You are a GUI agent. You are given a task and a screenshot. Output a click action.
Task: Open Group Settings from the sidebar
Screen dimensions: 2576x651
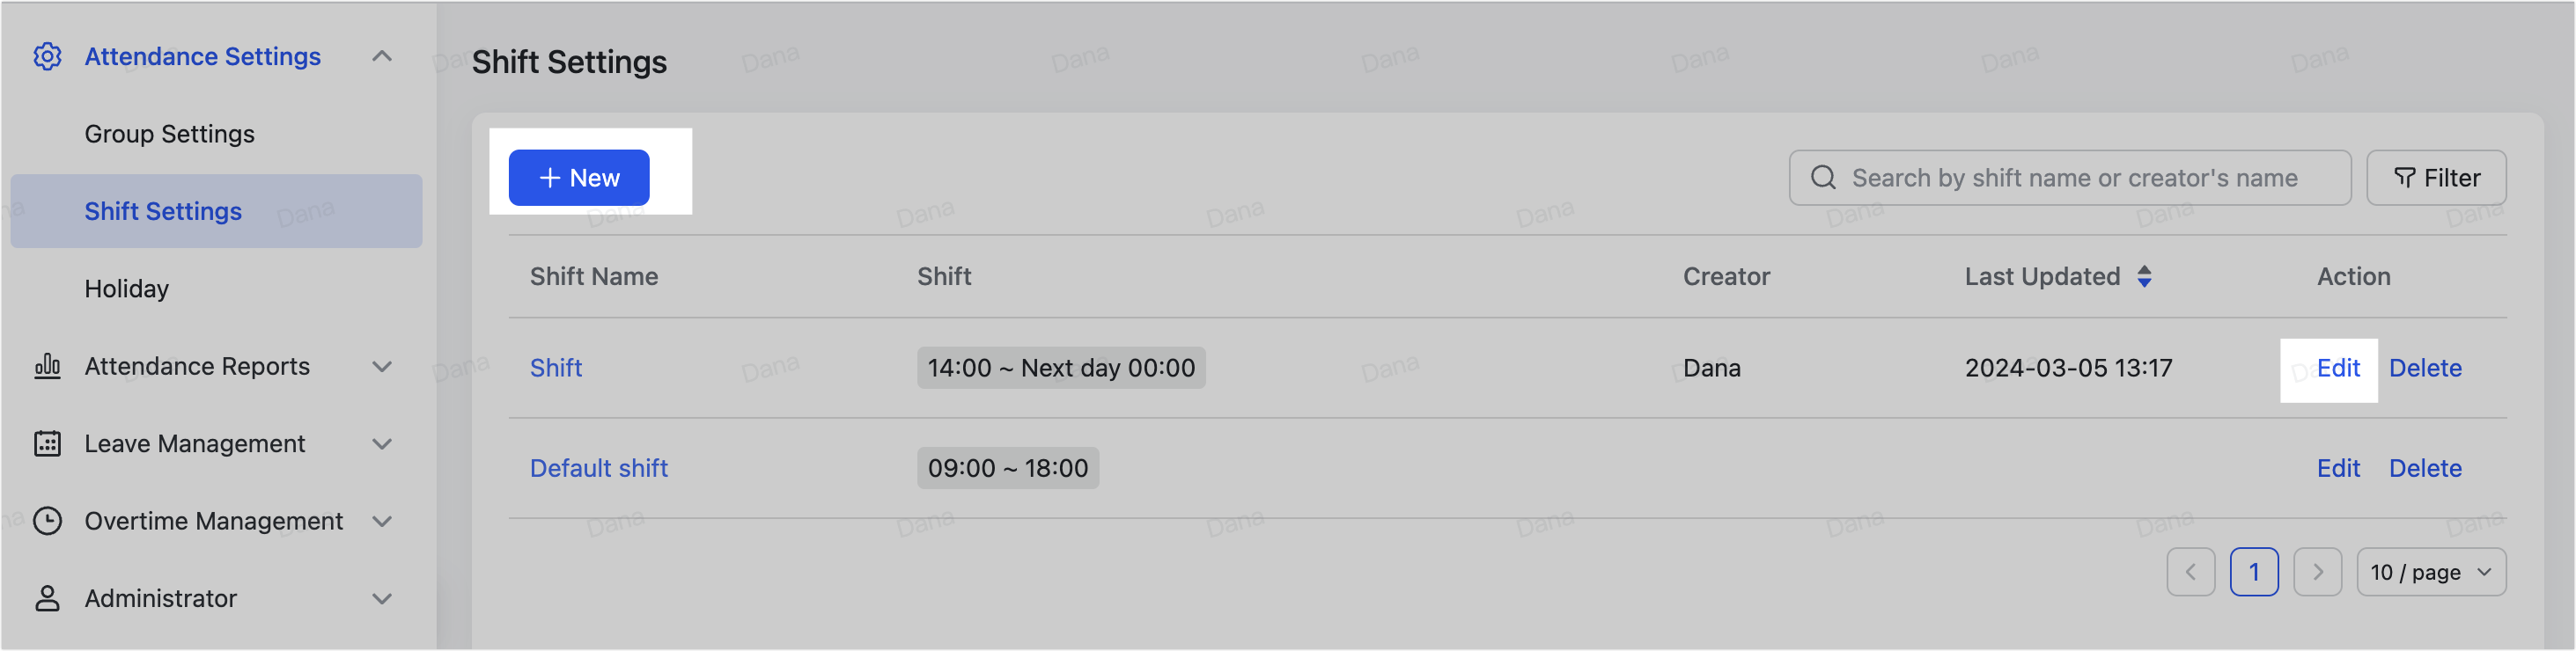tap(169, 133)
